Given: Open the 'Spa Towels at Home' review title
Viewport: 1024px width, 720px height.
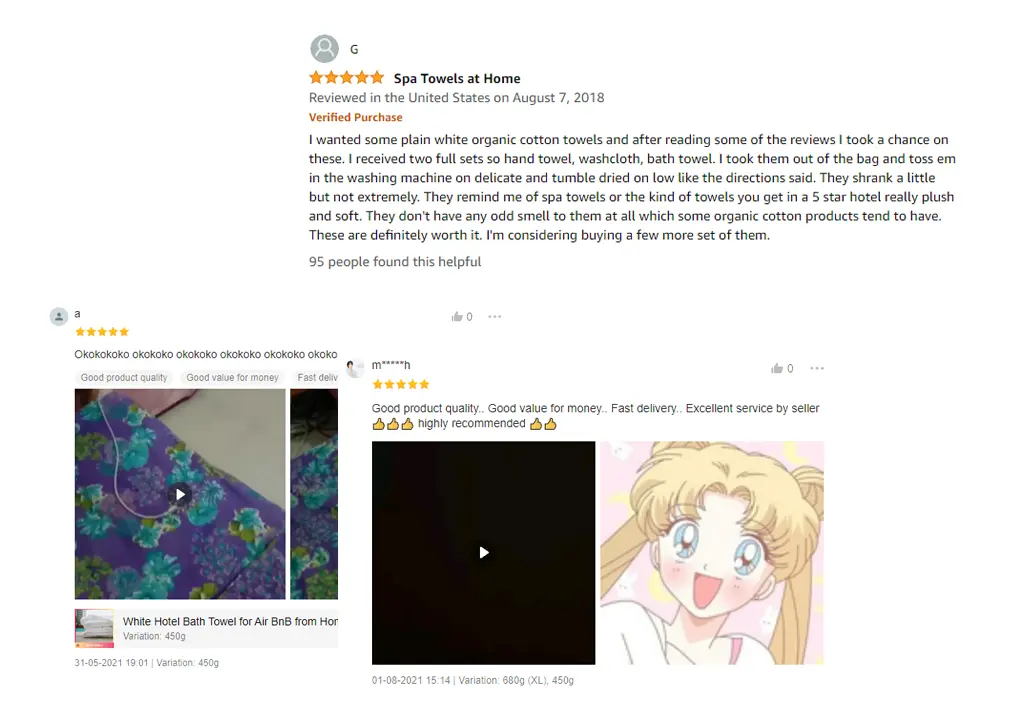Looking at the screenshot, I should tap(457, 78).
